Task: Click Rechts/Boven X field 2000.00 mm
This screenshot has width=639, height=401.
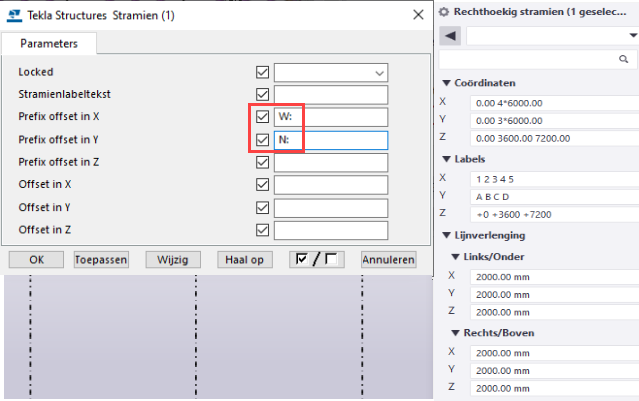Action: [555, 353]
